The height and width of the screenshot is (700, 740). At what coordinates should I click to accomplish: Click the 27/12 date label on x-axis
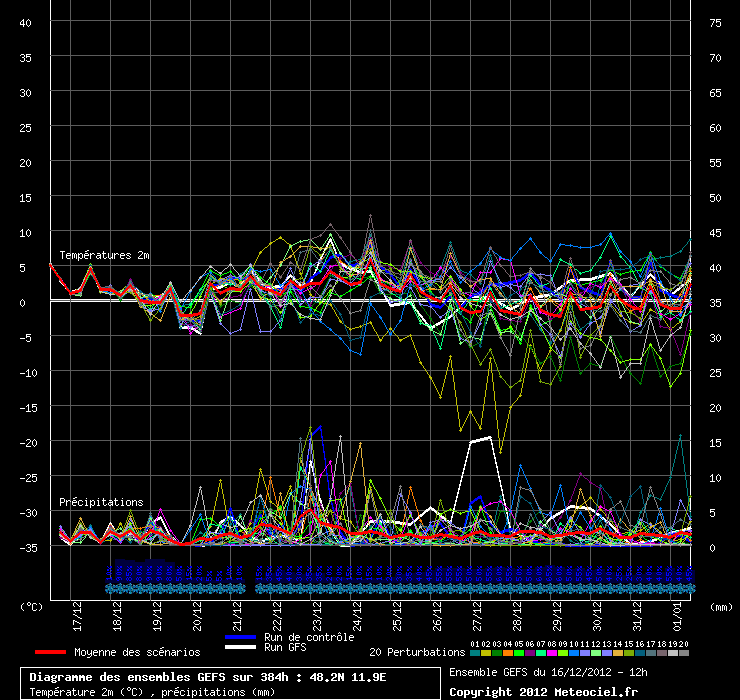pyautogui.click(x=477, y=616)
